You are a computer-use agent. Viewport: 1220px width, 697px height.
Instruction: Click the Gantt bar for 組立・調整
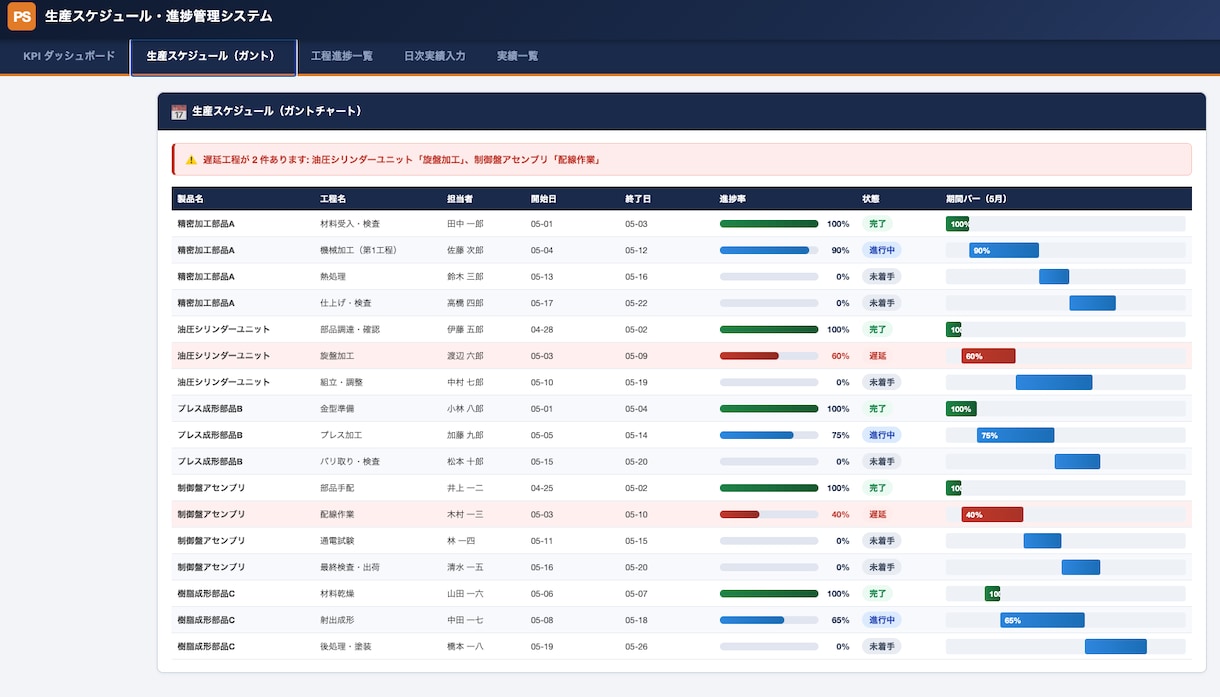click(1054, 382)
